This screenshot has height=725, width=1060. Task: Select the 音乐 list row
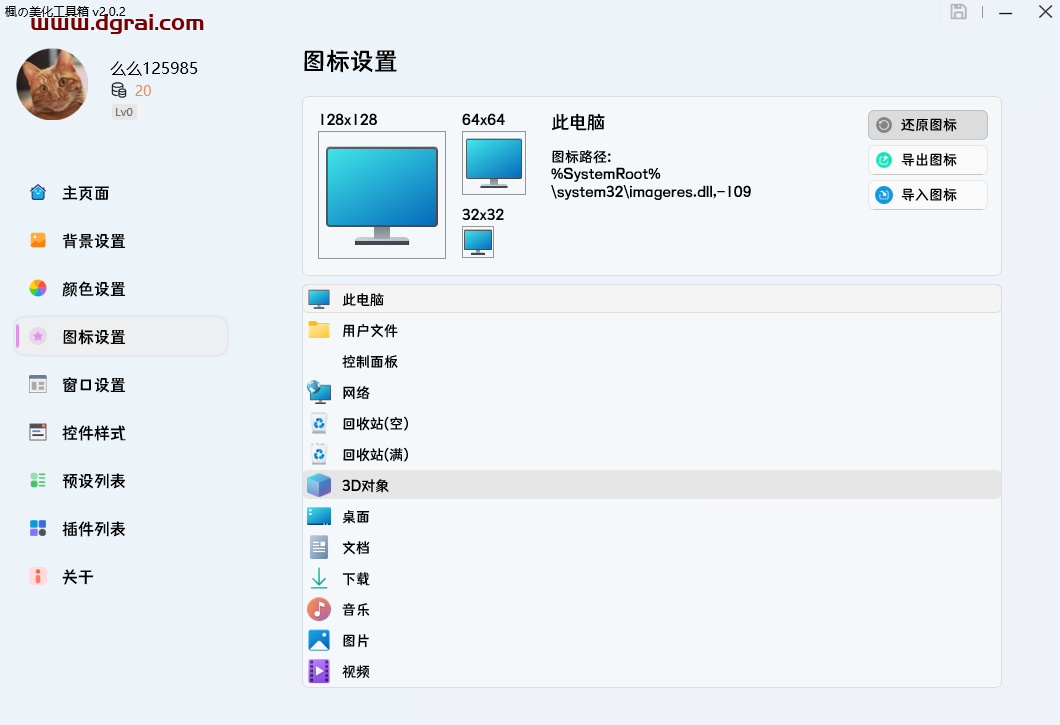coord(652,610)
